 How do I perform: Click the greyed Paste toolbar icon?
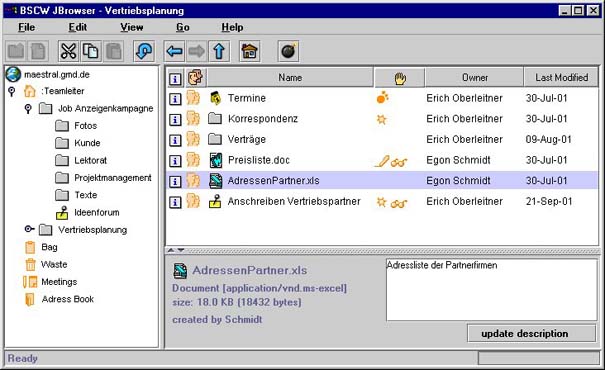114,51
